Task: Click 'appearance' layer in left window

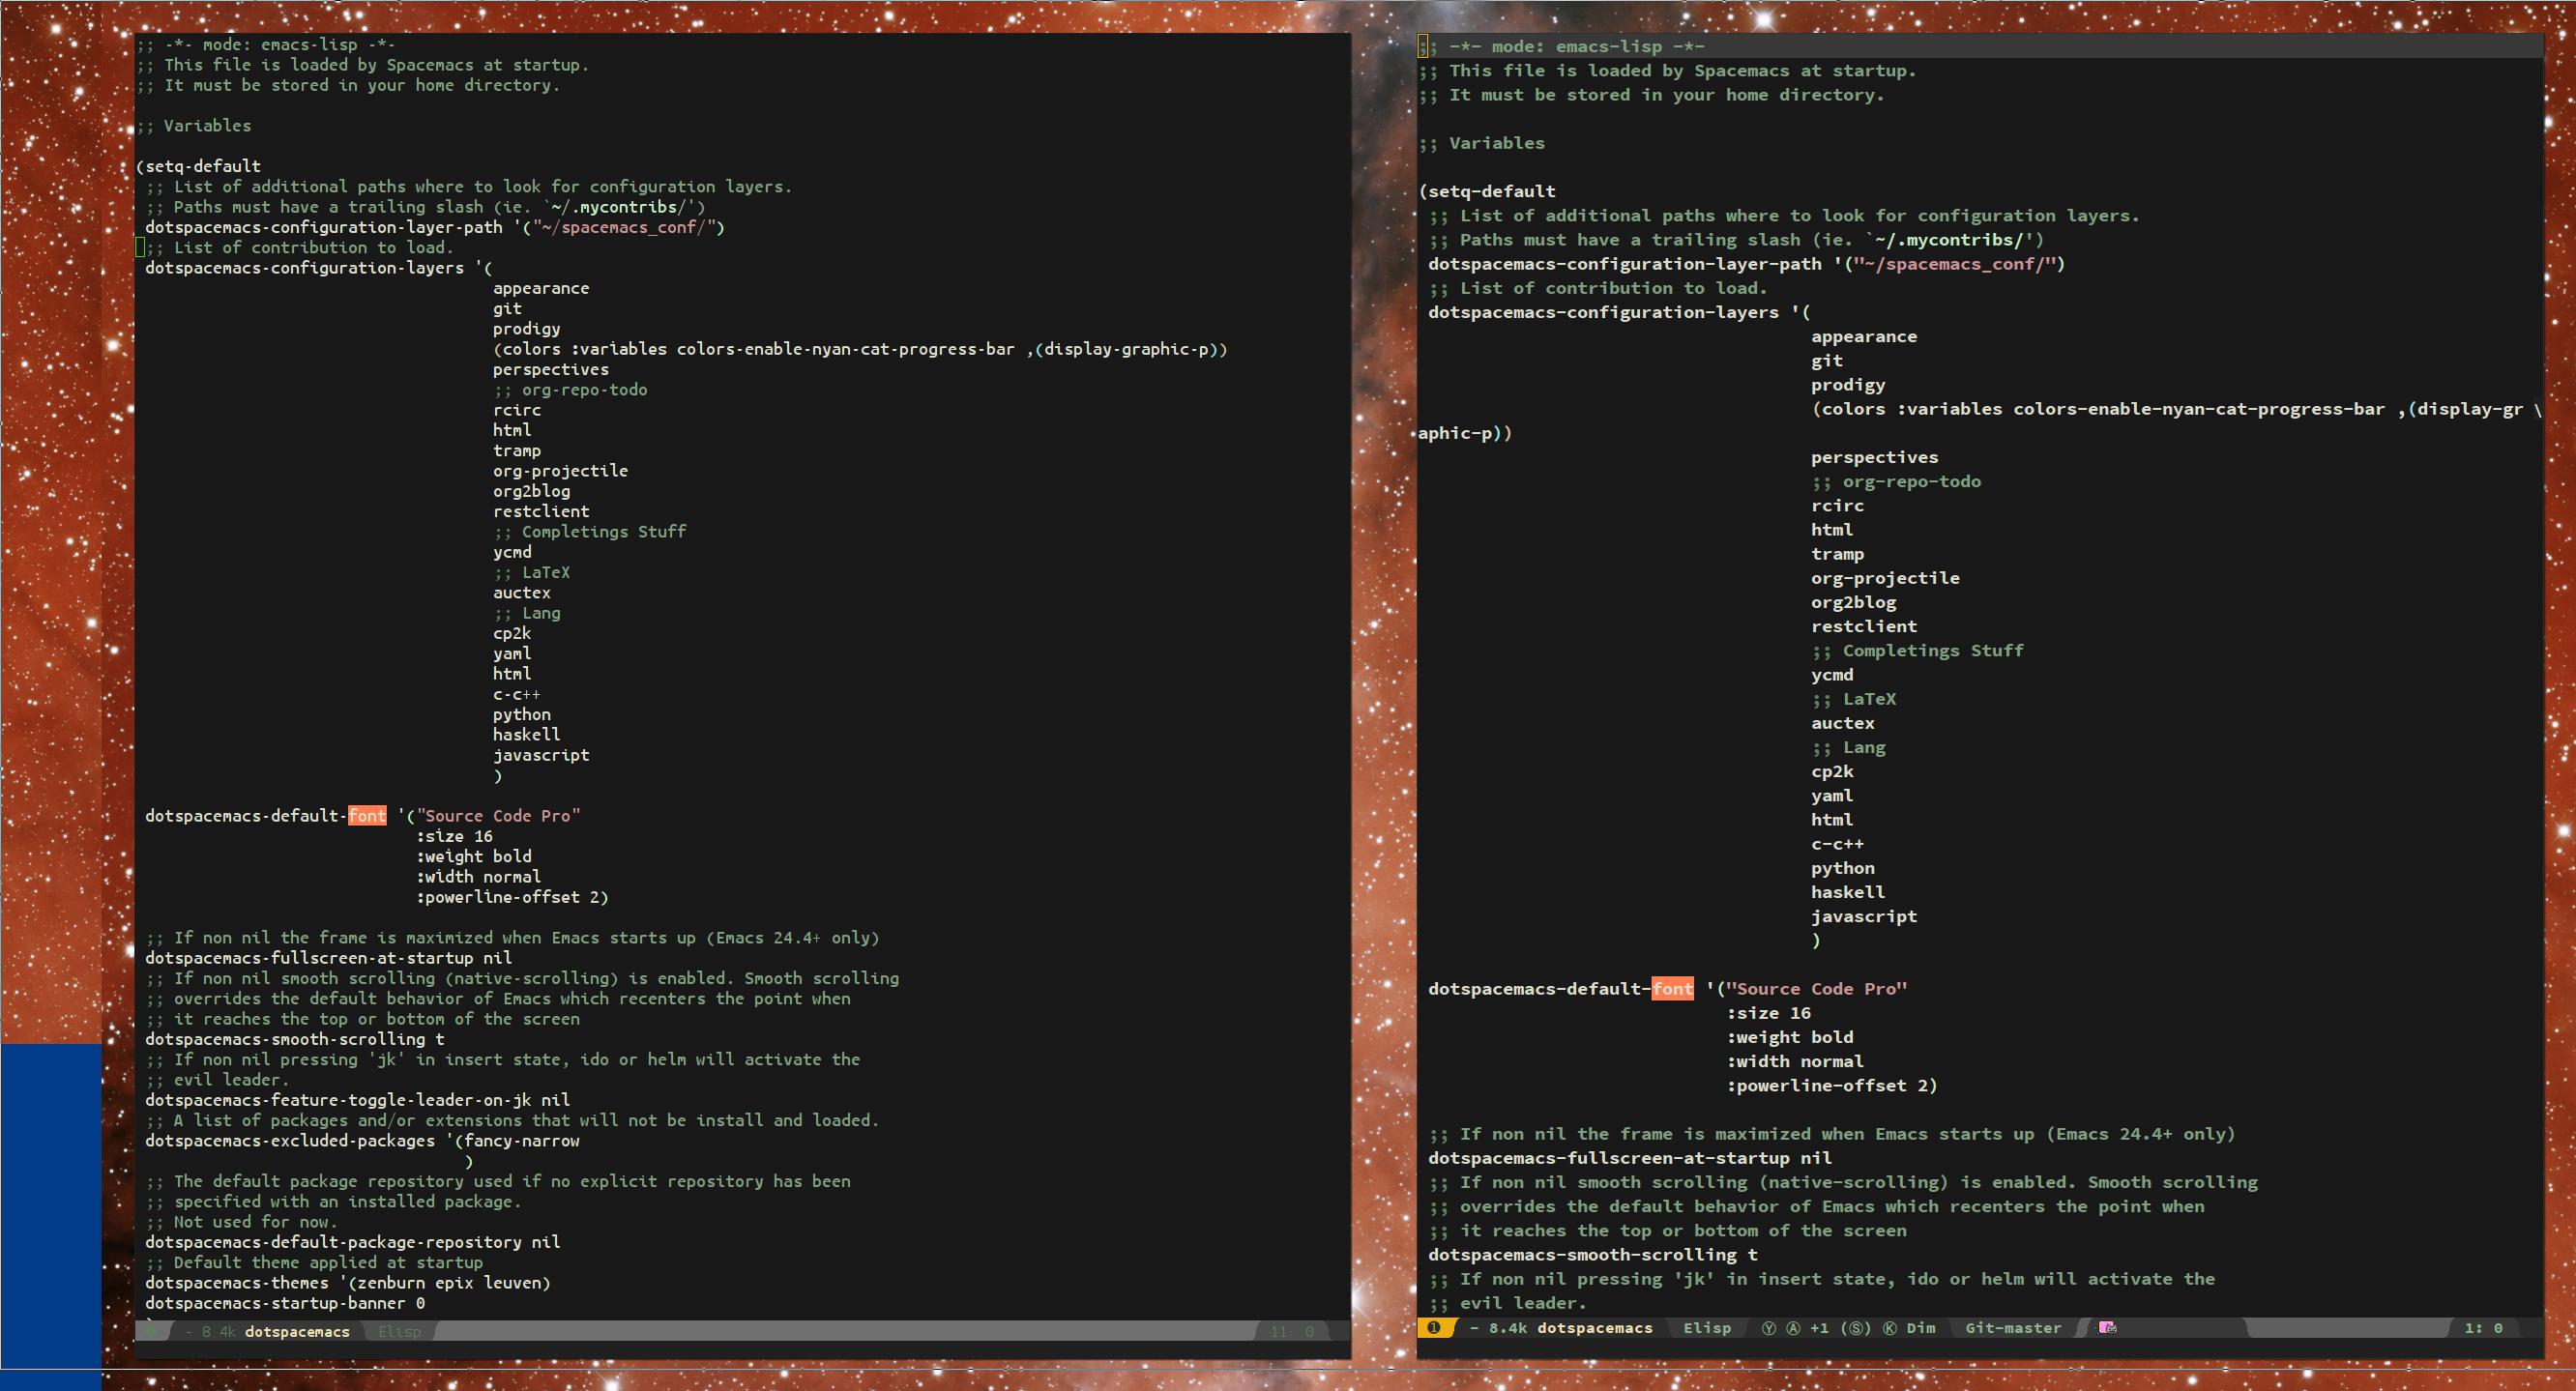Action: [x=541, y=288]
